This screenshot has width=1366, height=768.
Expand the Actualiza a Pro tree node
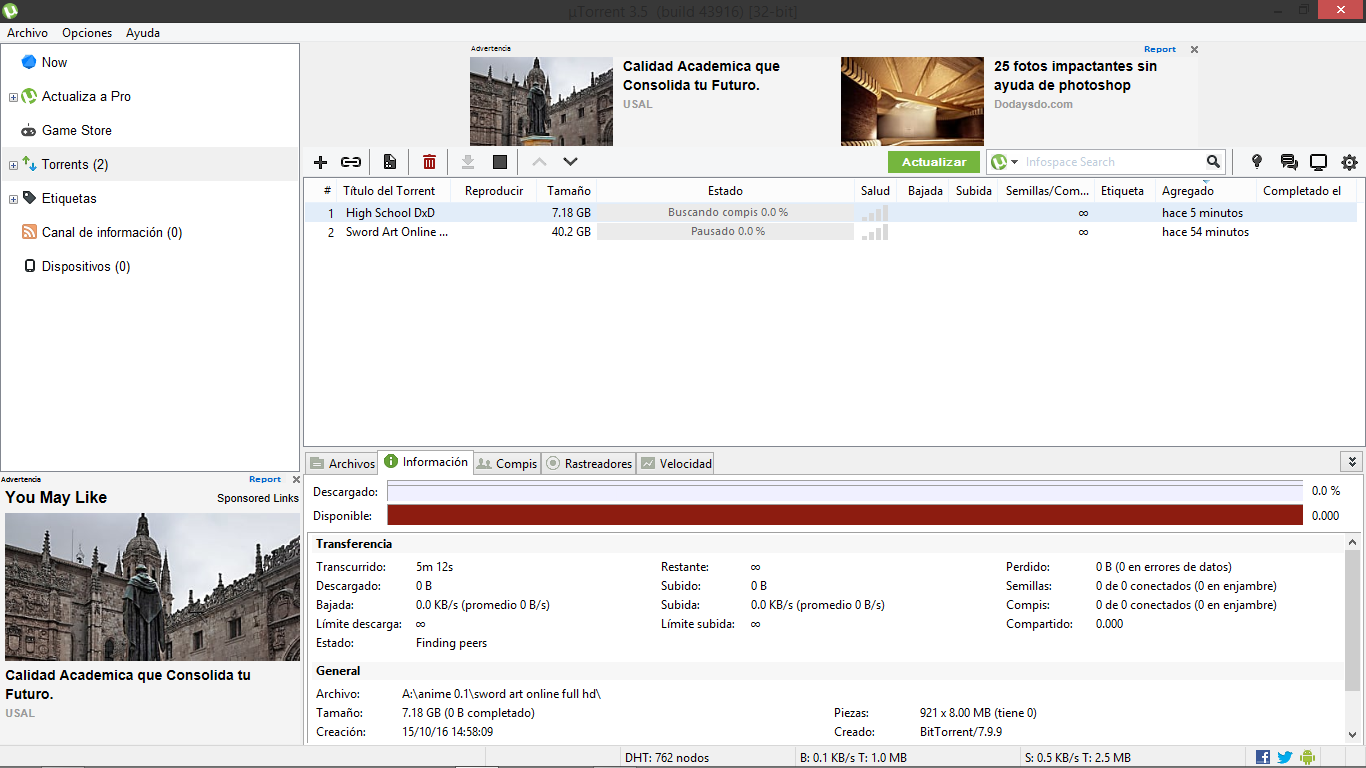13,97
